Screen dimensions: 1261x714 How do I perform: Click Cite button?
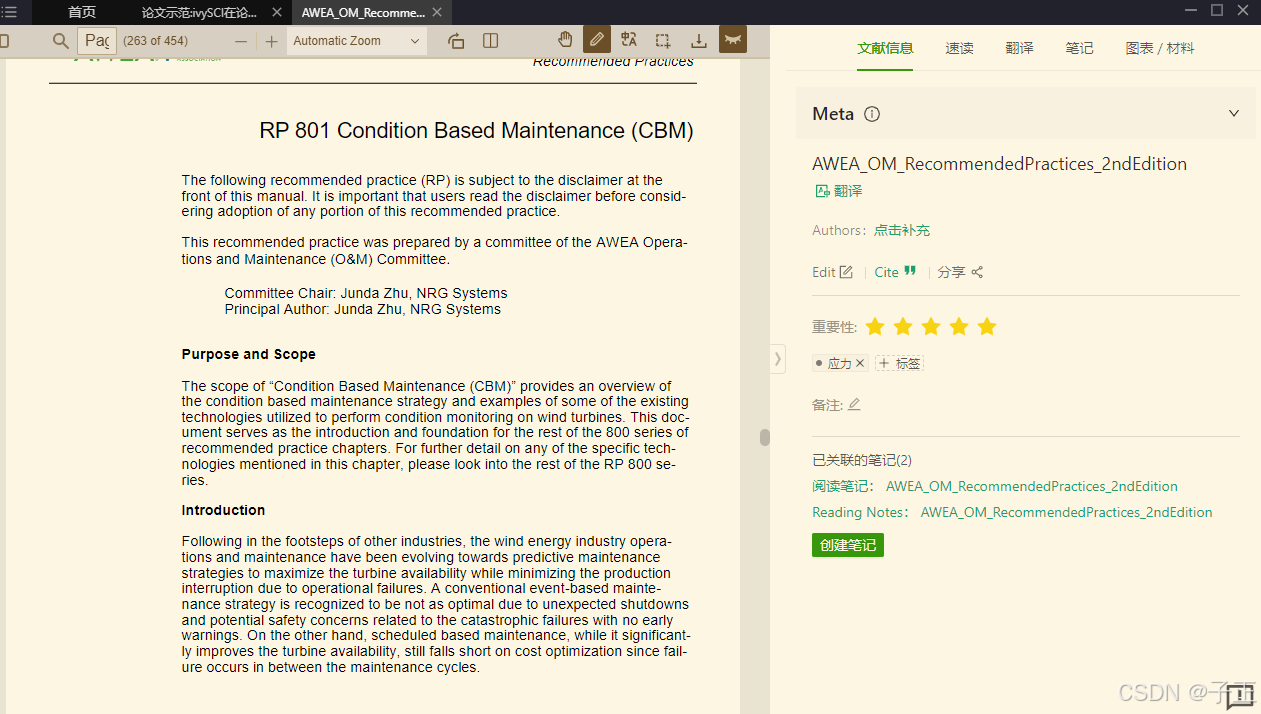tap(895, 272)
